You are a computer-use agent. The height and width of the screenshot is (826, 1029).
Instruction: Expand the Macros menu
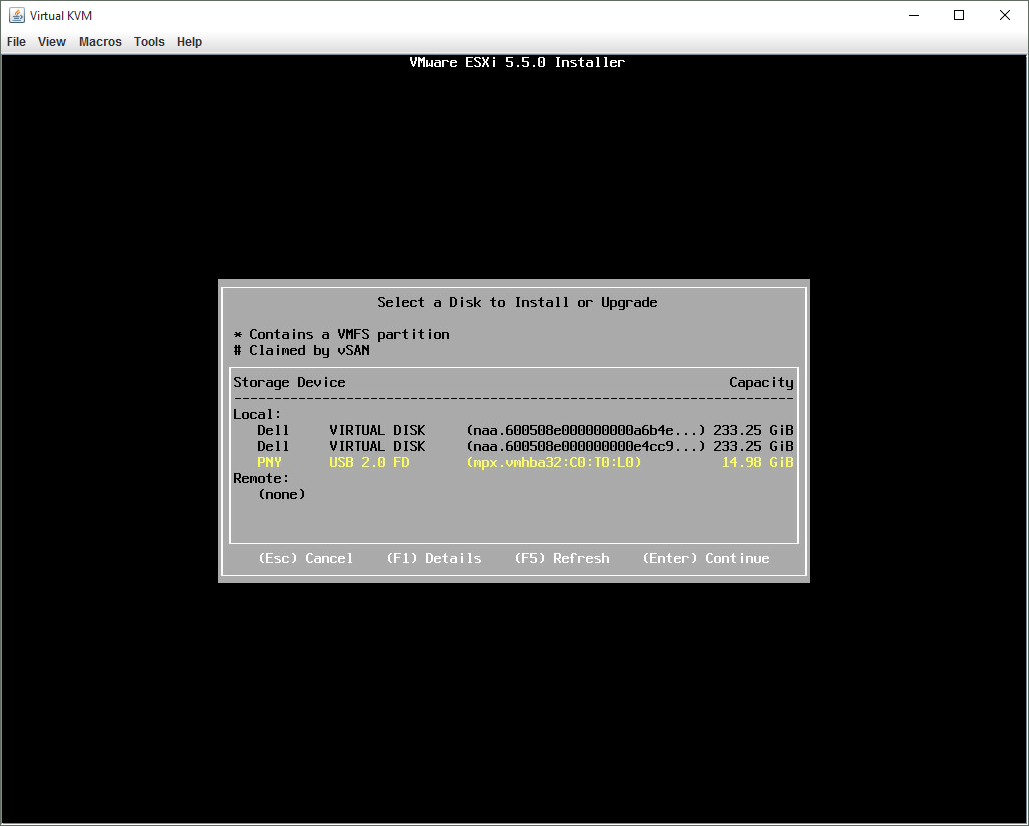coord(100,42)
